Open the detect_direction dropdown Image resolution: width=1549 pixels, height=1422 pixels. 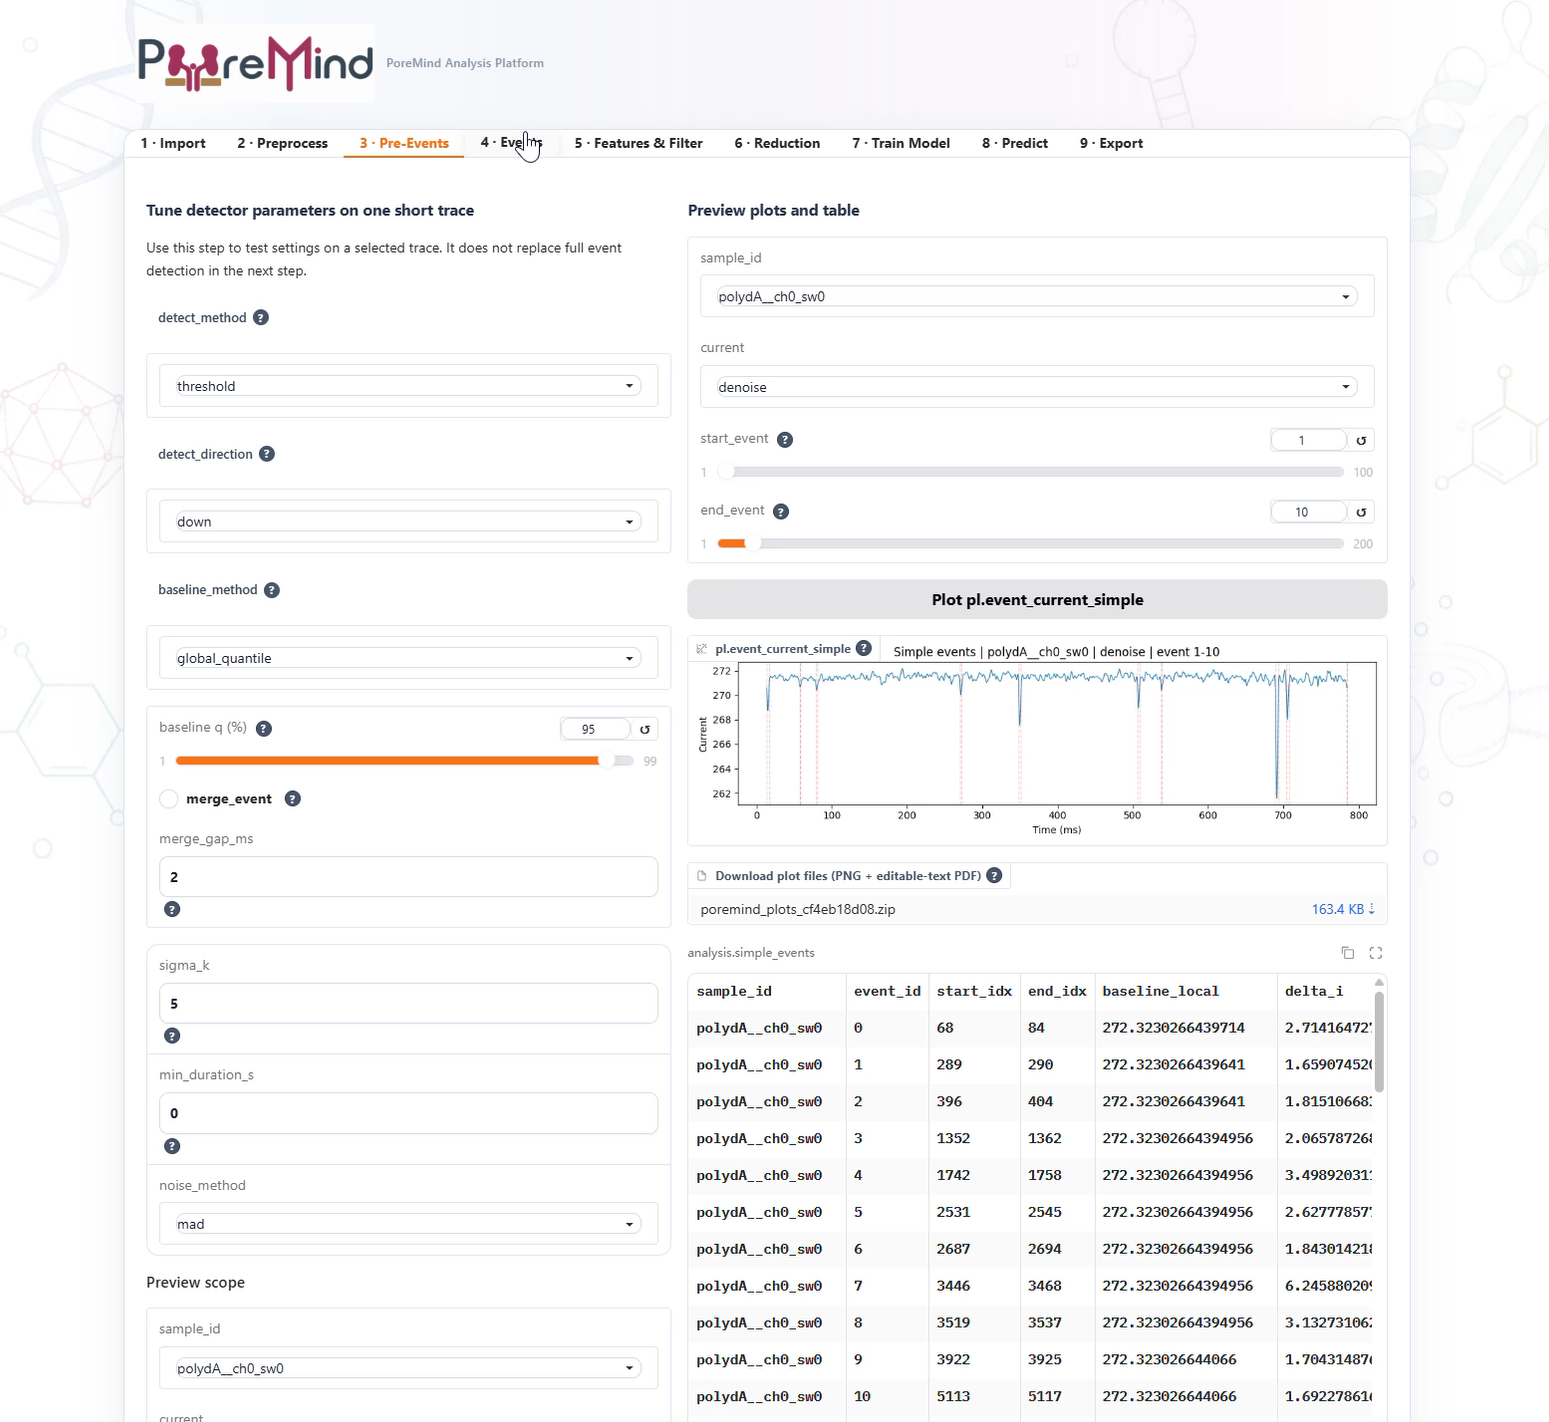point(408,522)
